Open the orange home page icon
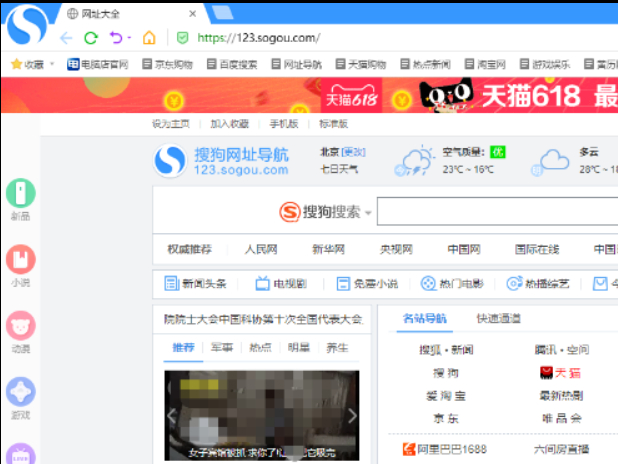The image size is (618, 464). (x=149, y=38)
